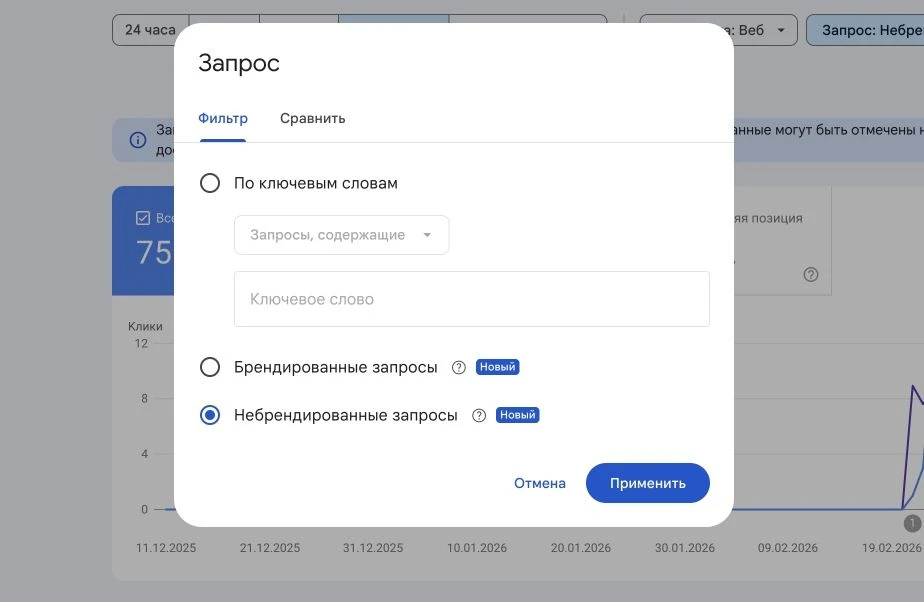
Task: Click the Клики axis label
Action: (x=146, y=326)
